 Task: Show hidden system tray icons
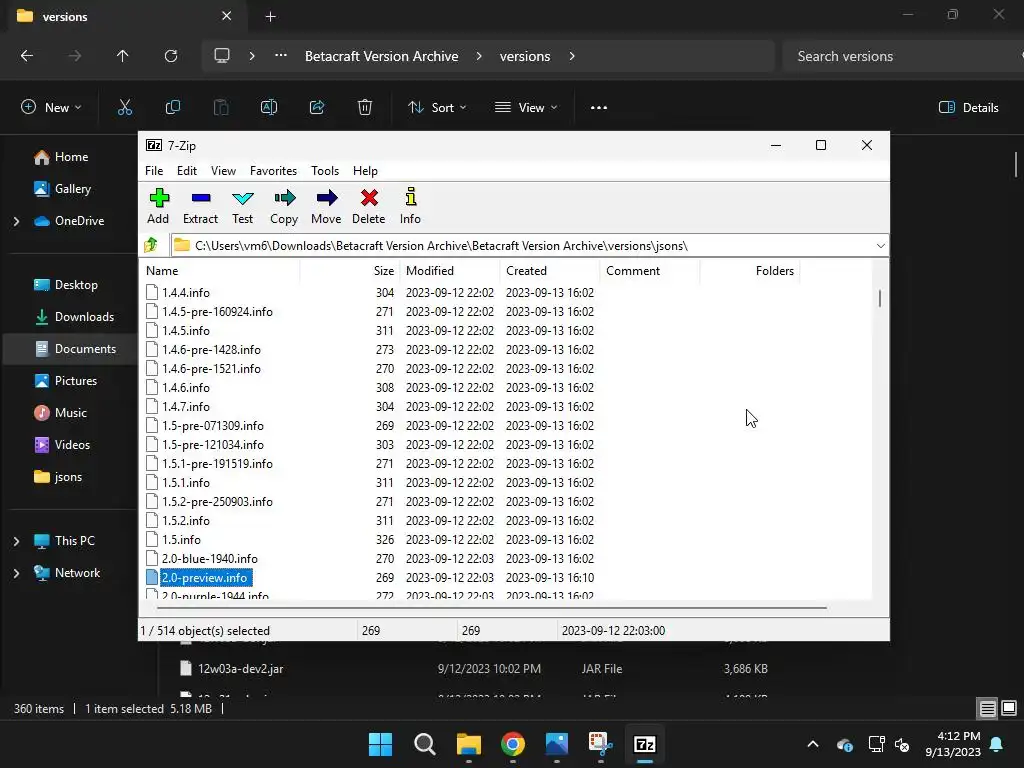pyautogui.click(x=813, y=744)
